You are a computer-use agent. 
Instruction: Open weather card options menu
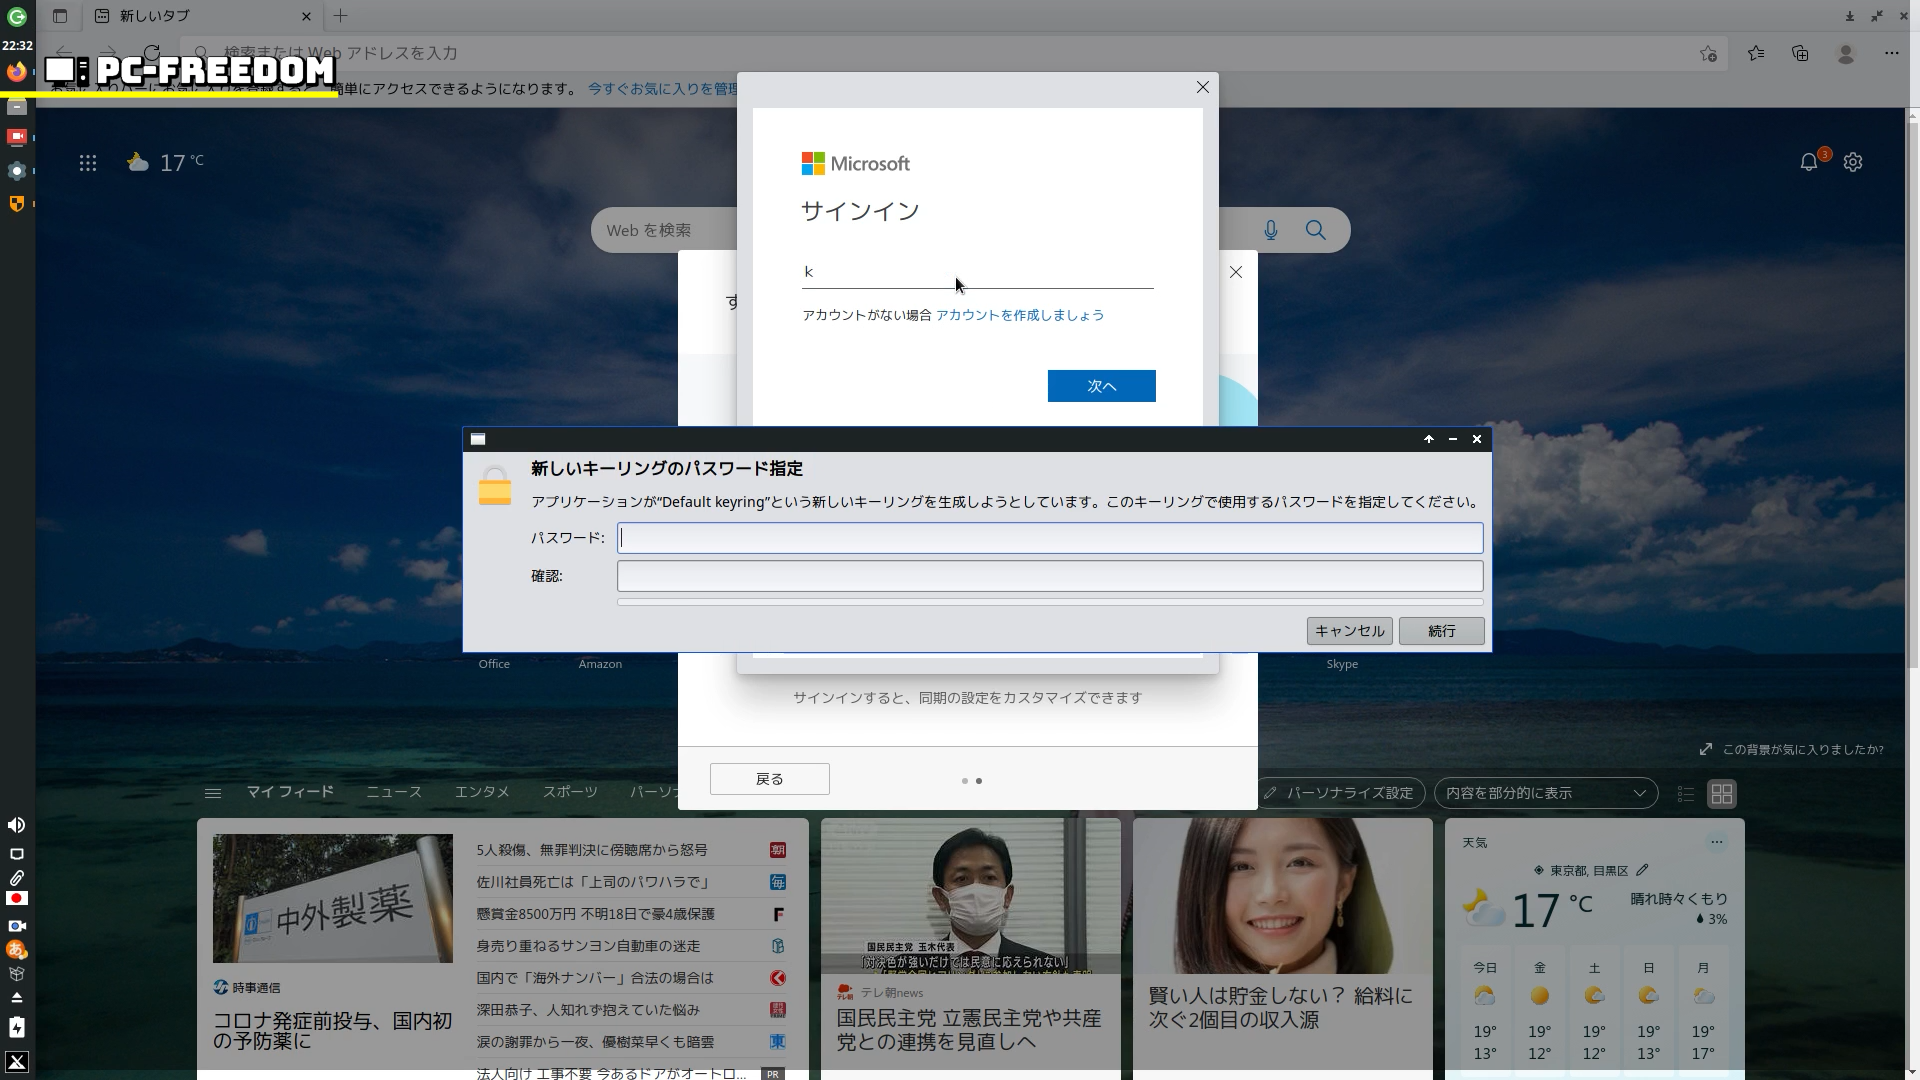click(x=1716, y=842)
